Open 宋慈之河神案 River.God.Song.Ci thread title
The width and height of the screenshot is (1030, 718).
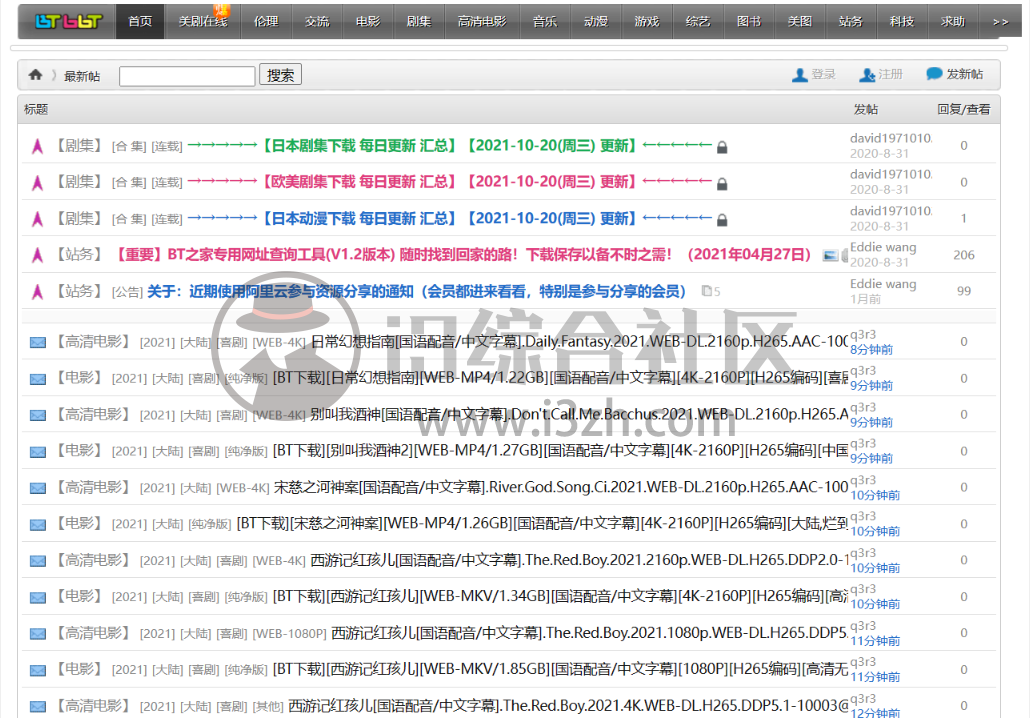(561, 487)
